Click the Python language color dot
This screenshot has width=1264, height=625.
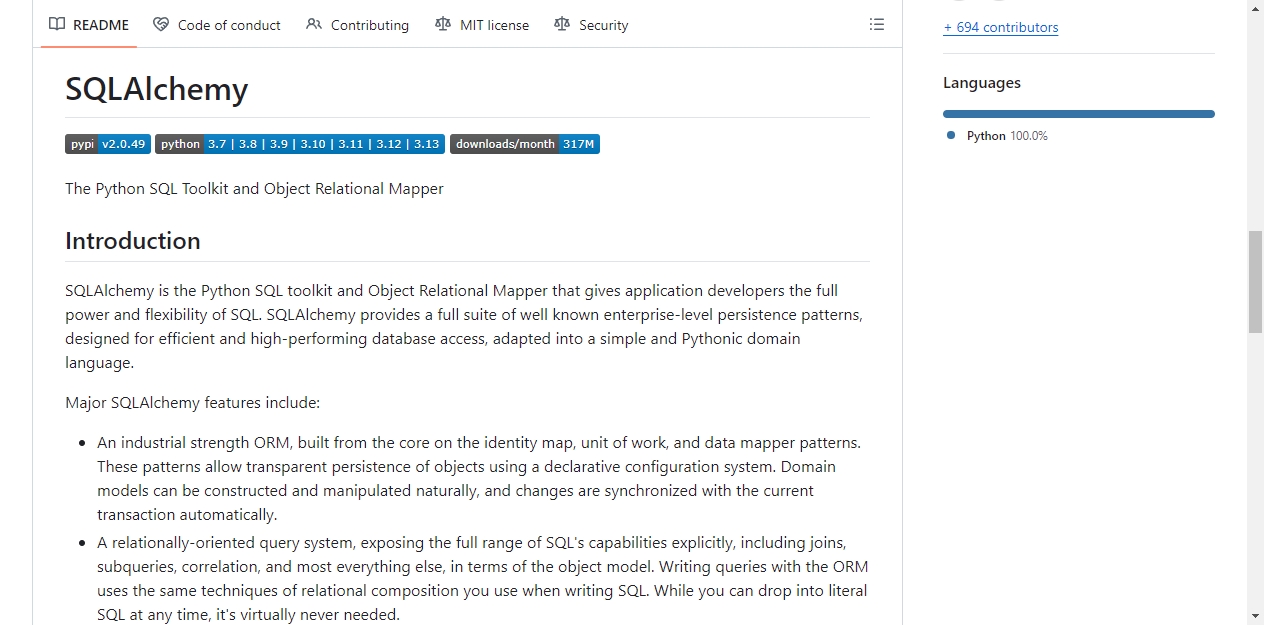(x=951, y=135)
